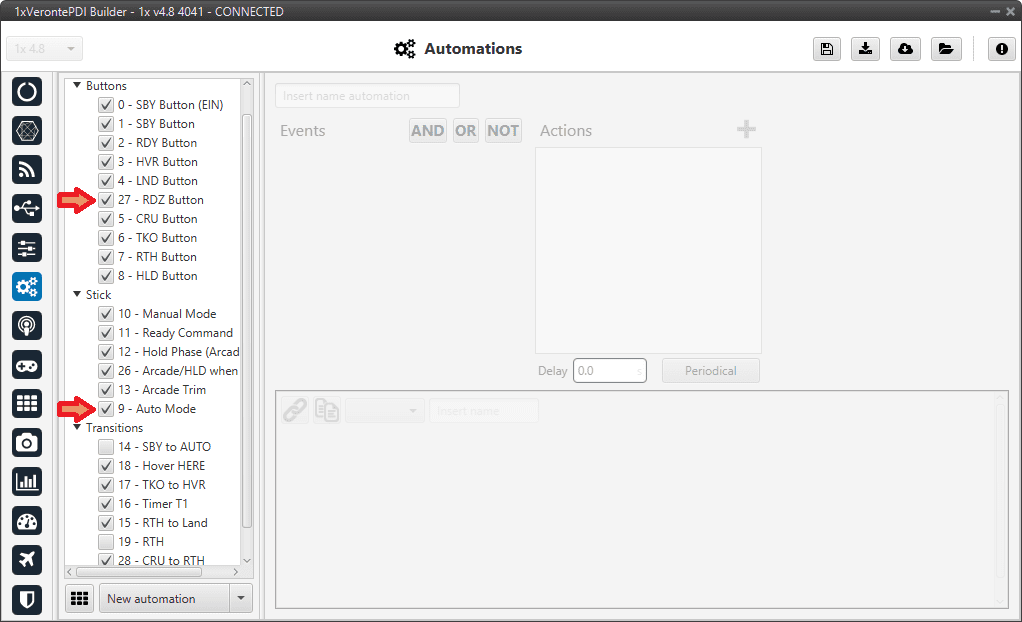Toggle the 9 - Auto Mode checkbox

pyautogui.click(x=106, y=409)
